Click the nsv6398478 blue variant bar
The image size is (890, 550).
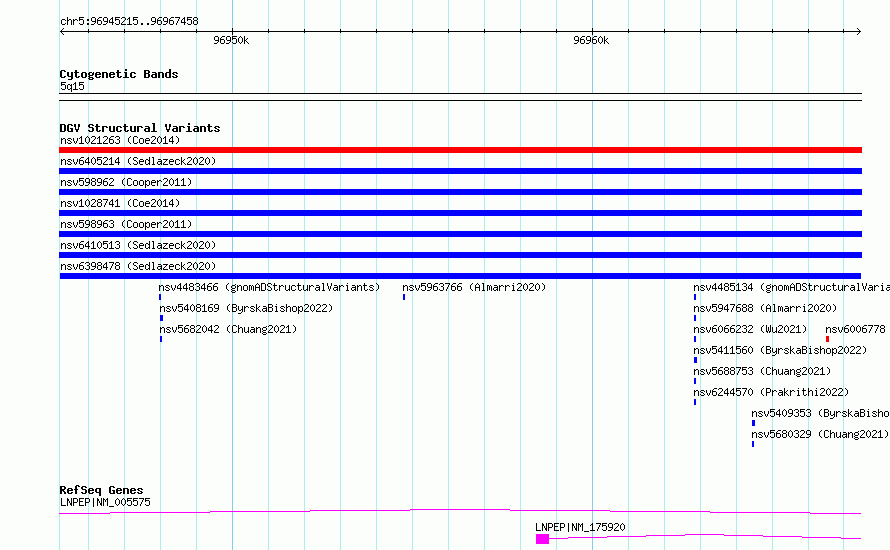[x=460, y=276]
